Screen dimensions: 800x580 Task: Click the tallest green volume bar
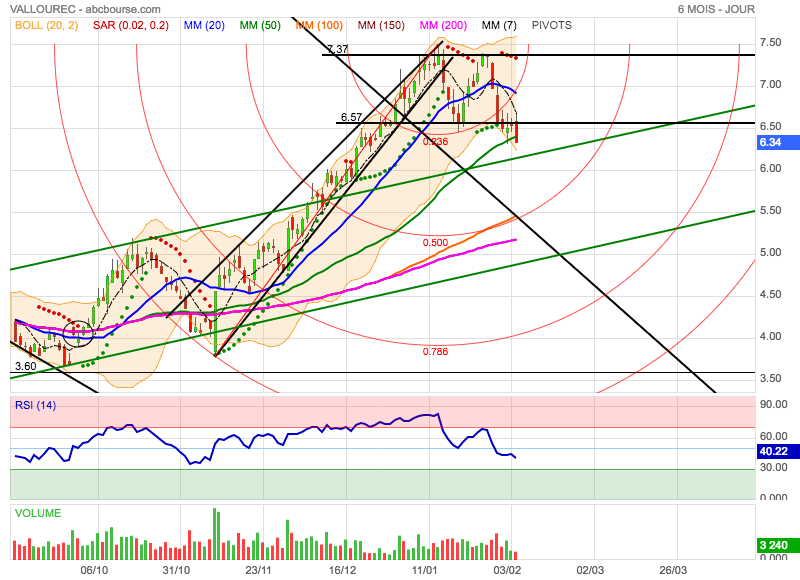(215, 534)
